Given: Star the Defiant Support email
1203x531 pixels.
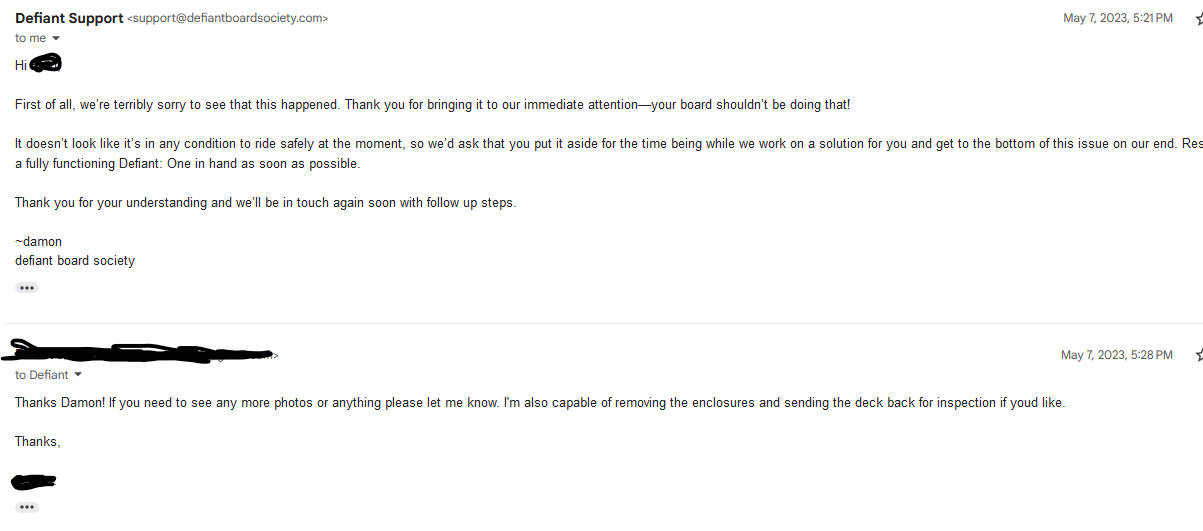Looking at the screenshot, I should tap(1198, 18).
